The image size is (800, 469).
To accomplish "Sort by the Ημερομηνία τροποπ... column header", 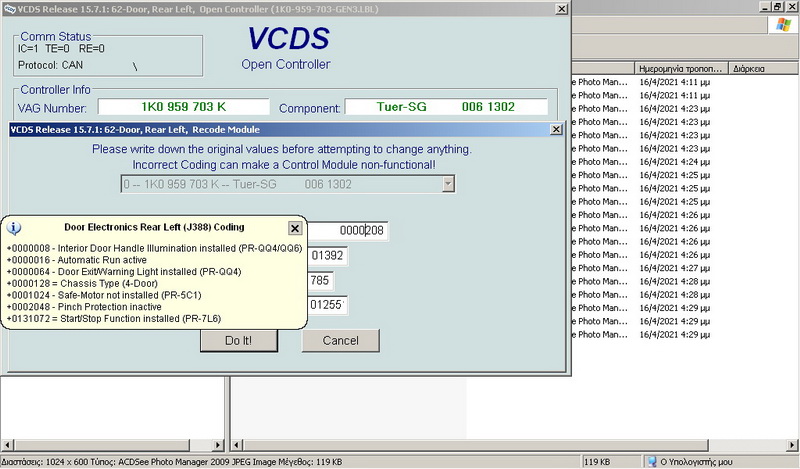I will (681, 68).
